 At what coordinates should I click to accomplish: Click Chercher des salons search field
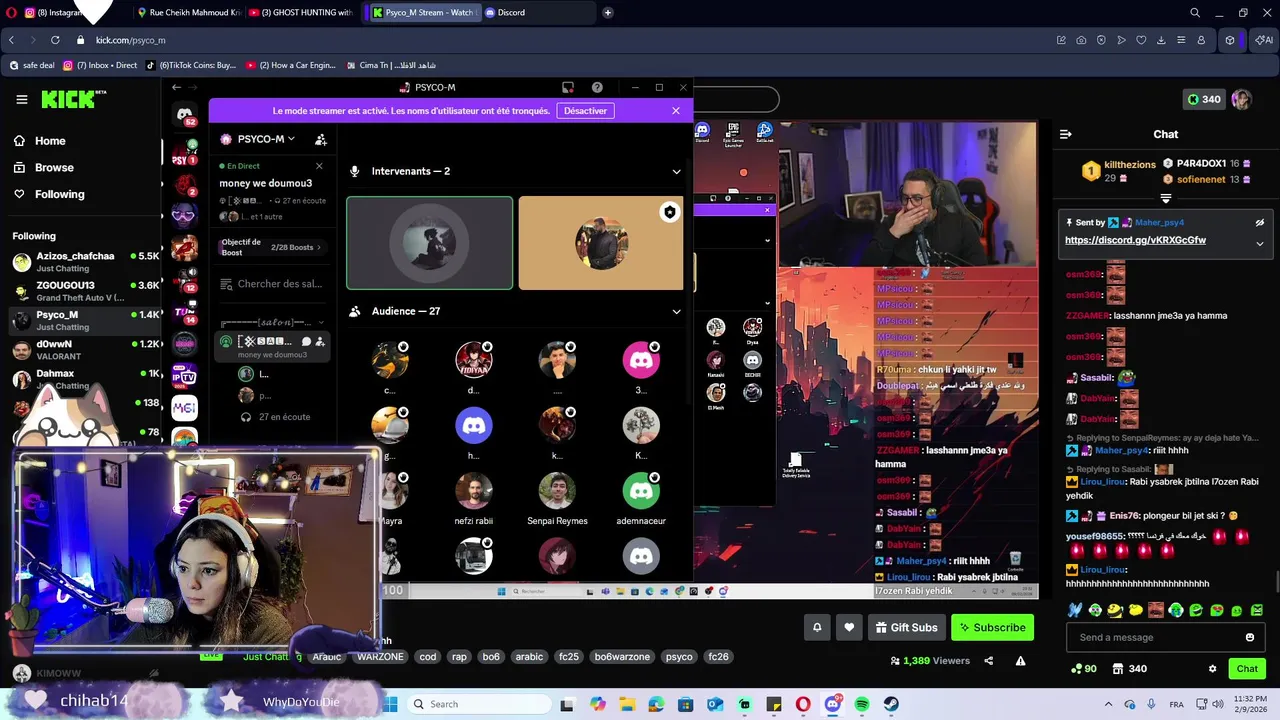[272, 284]
